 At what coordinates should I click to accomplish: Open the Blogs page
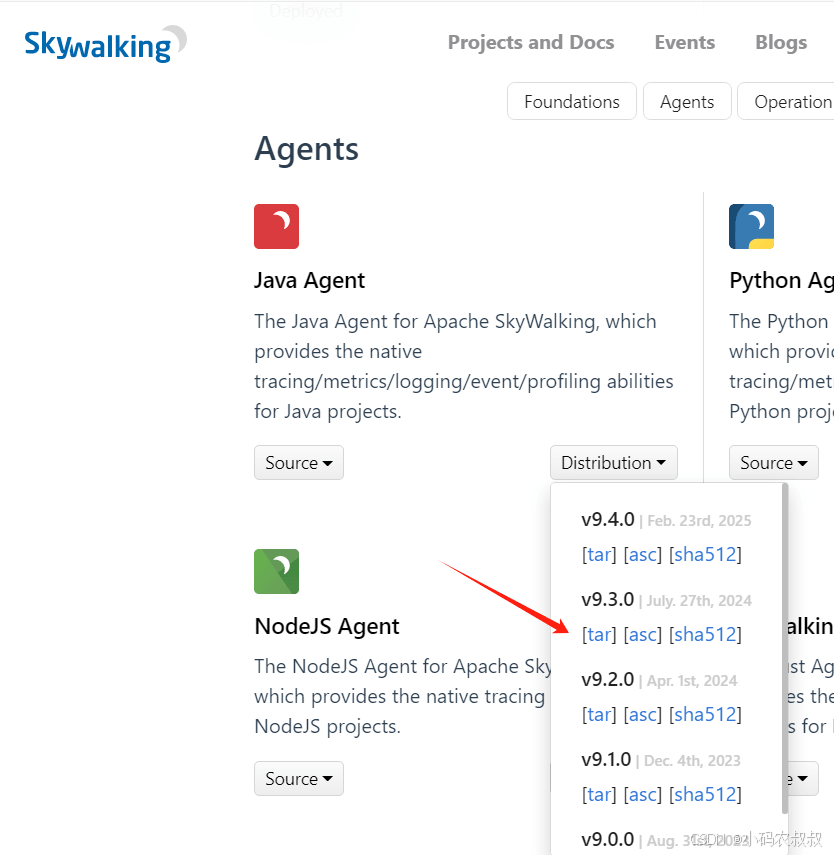coord(781,43)
